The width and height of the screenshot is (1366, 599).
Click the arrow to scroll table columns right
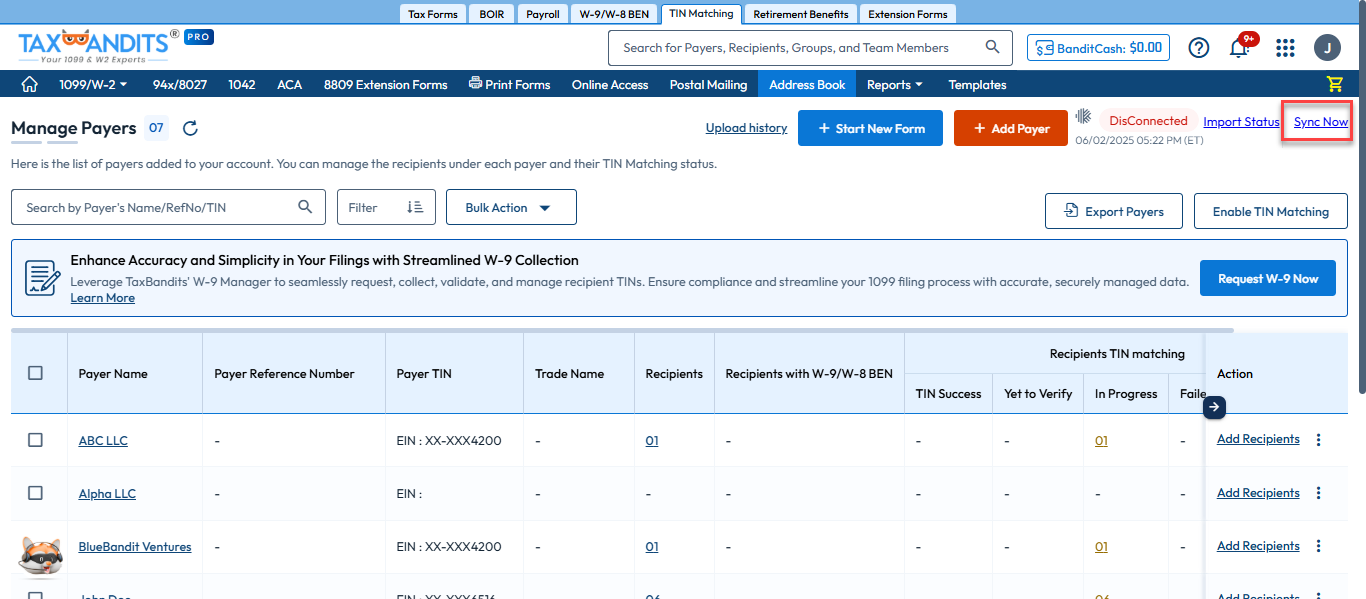(x=1214, y=407)
